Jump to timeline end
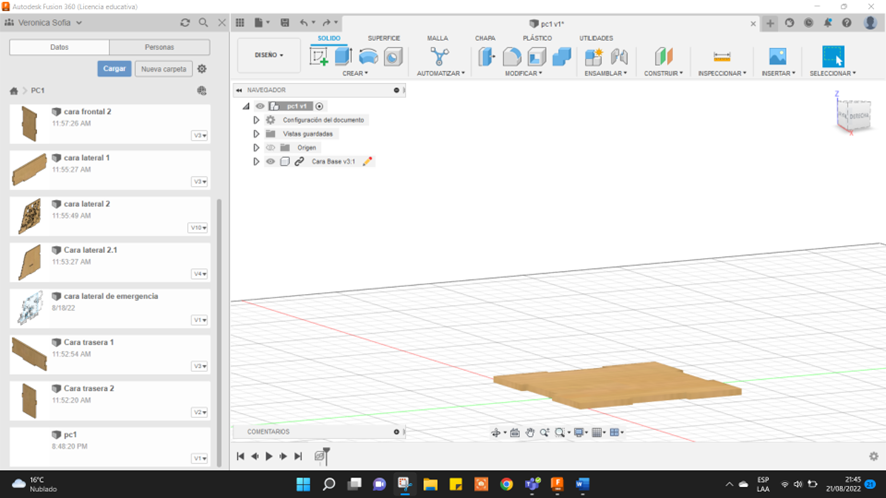Image resolution: width=886 pixels, height=498 pixels. (x=298, y=456)
